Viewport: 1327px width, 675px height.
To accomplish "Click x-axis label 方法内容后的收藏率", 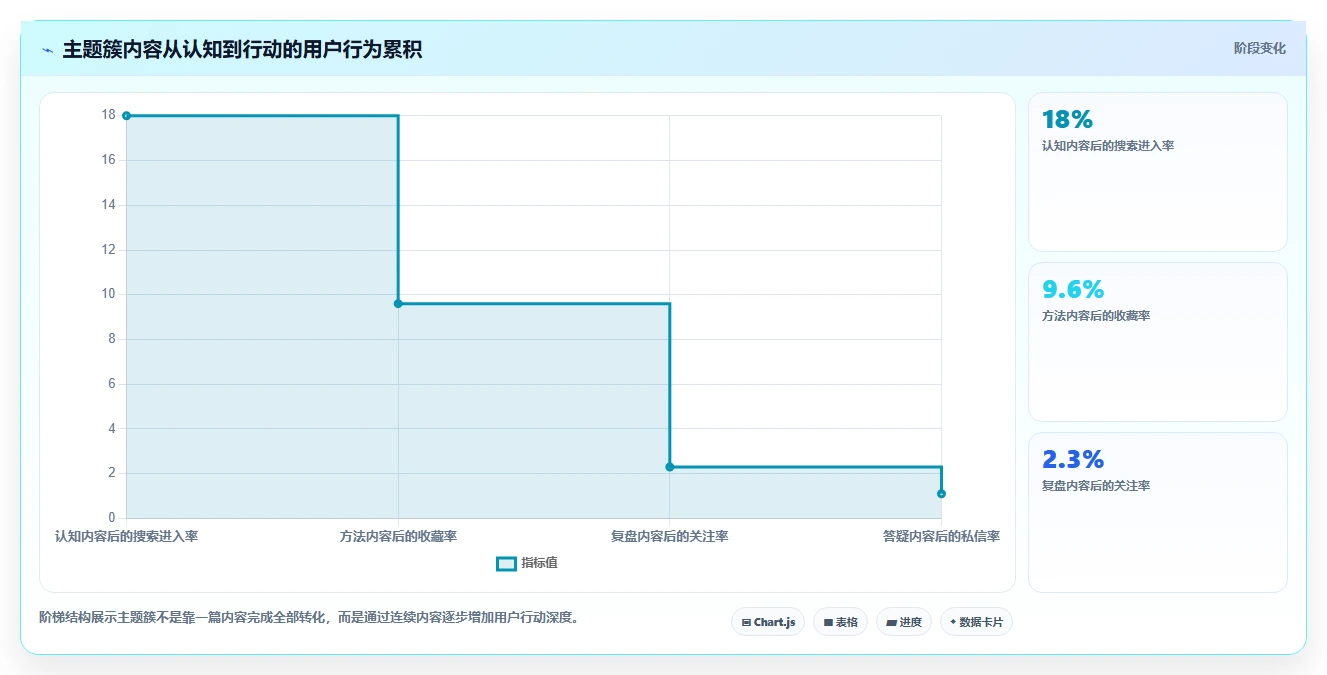I will click(398, 537).
